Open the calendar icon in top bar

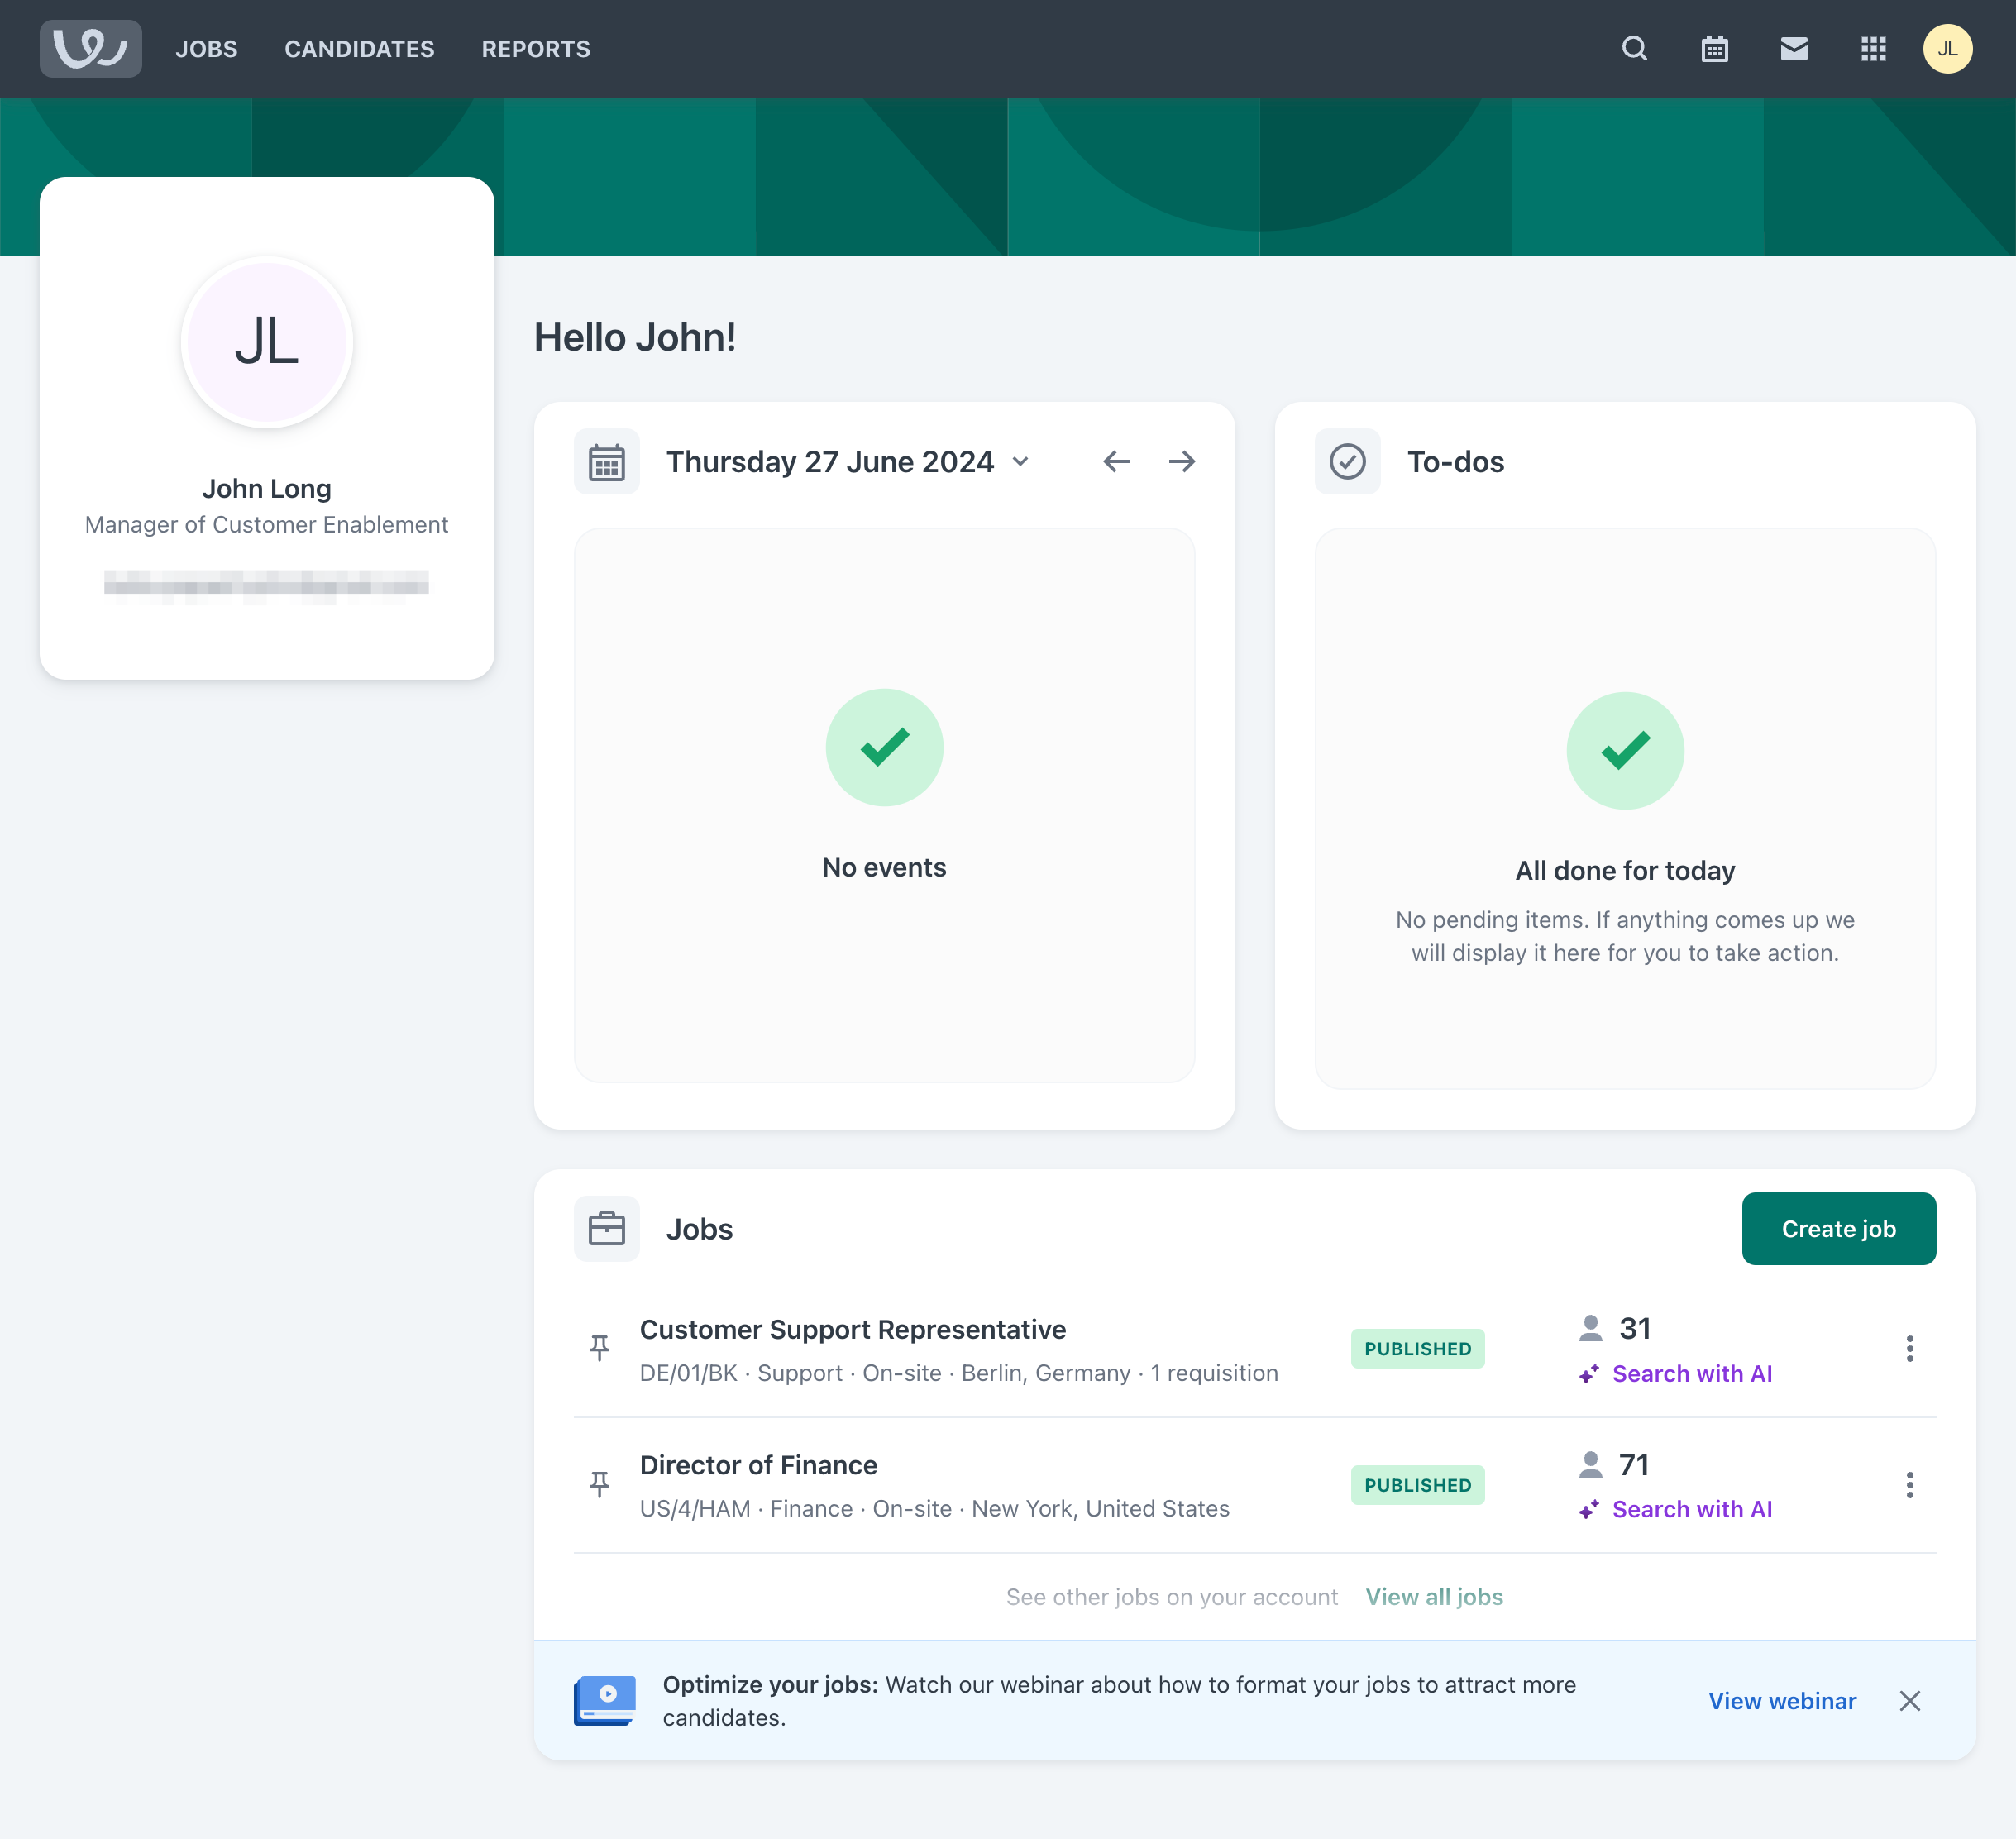(1714, 49)
